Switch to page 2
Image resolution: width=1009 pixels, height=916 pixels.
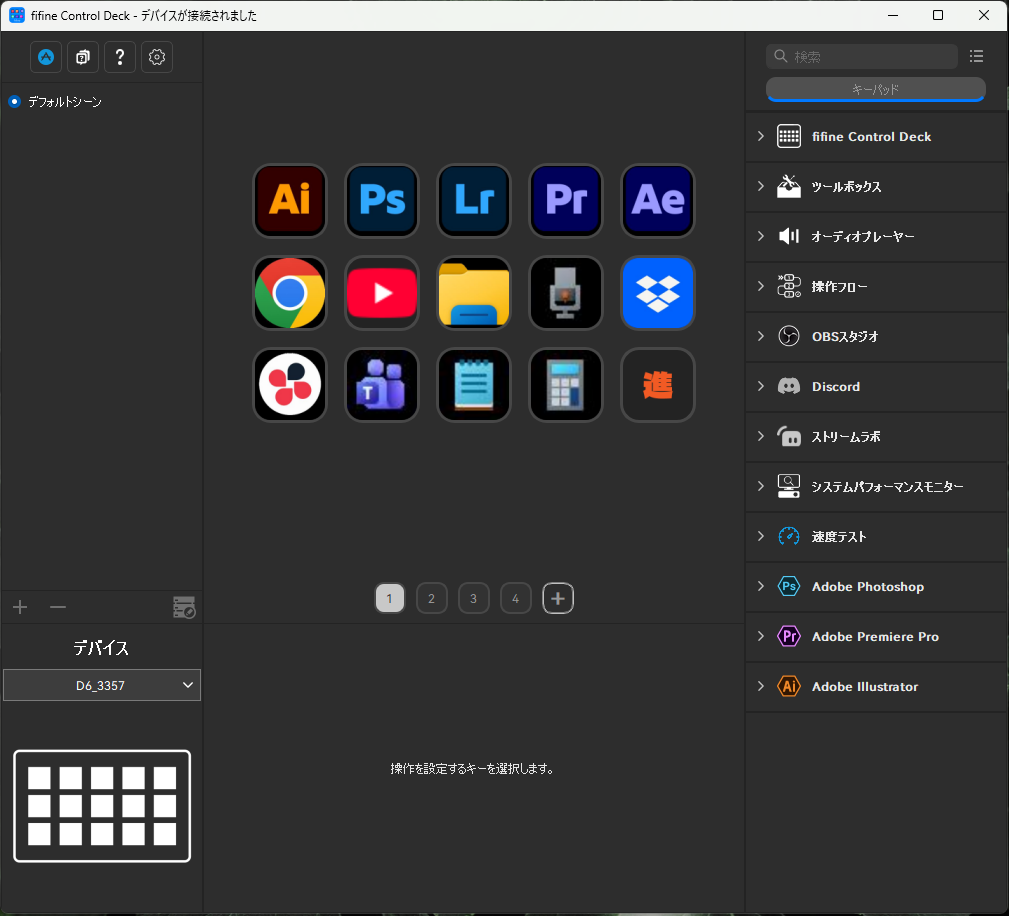pos(432,599)
